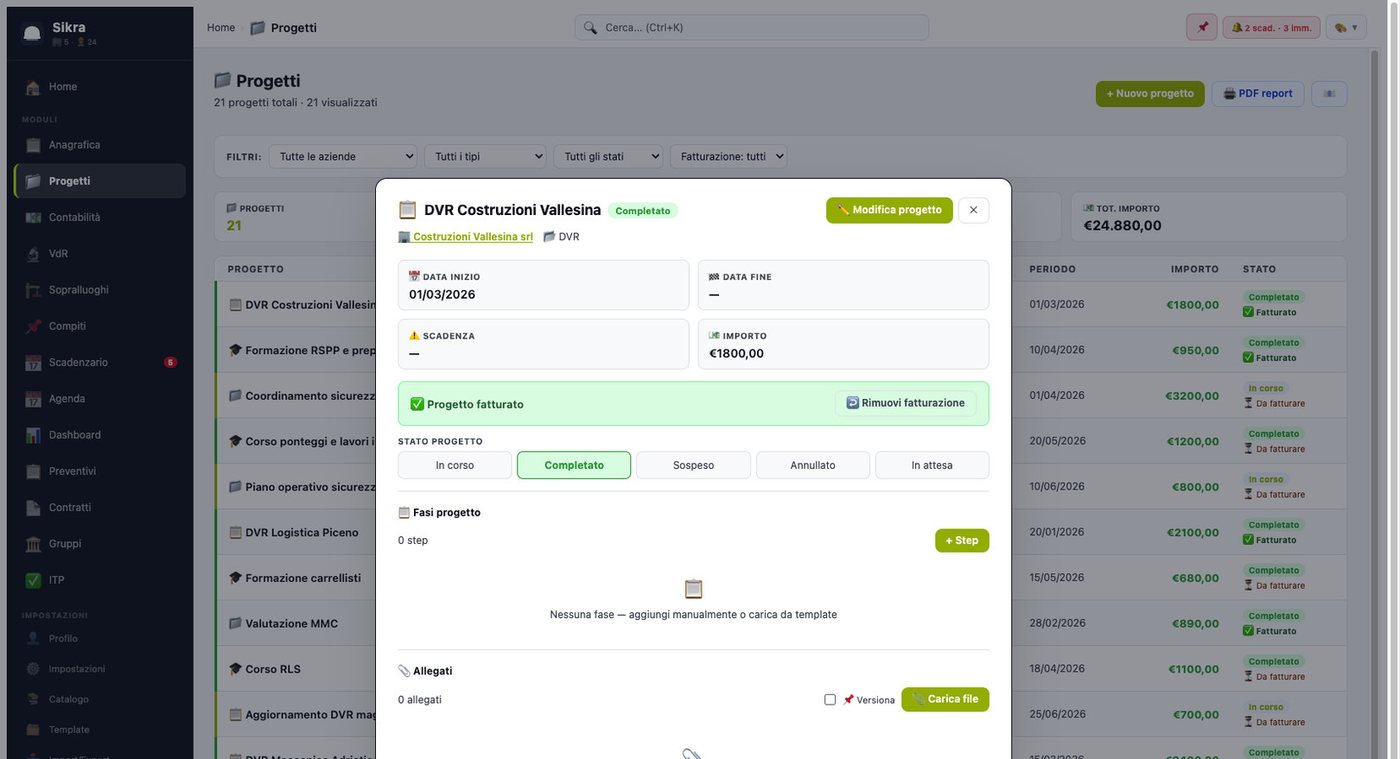
Task: Open the Contratti sidebar item
Action: tap(100, 507)
